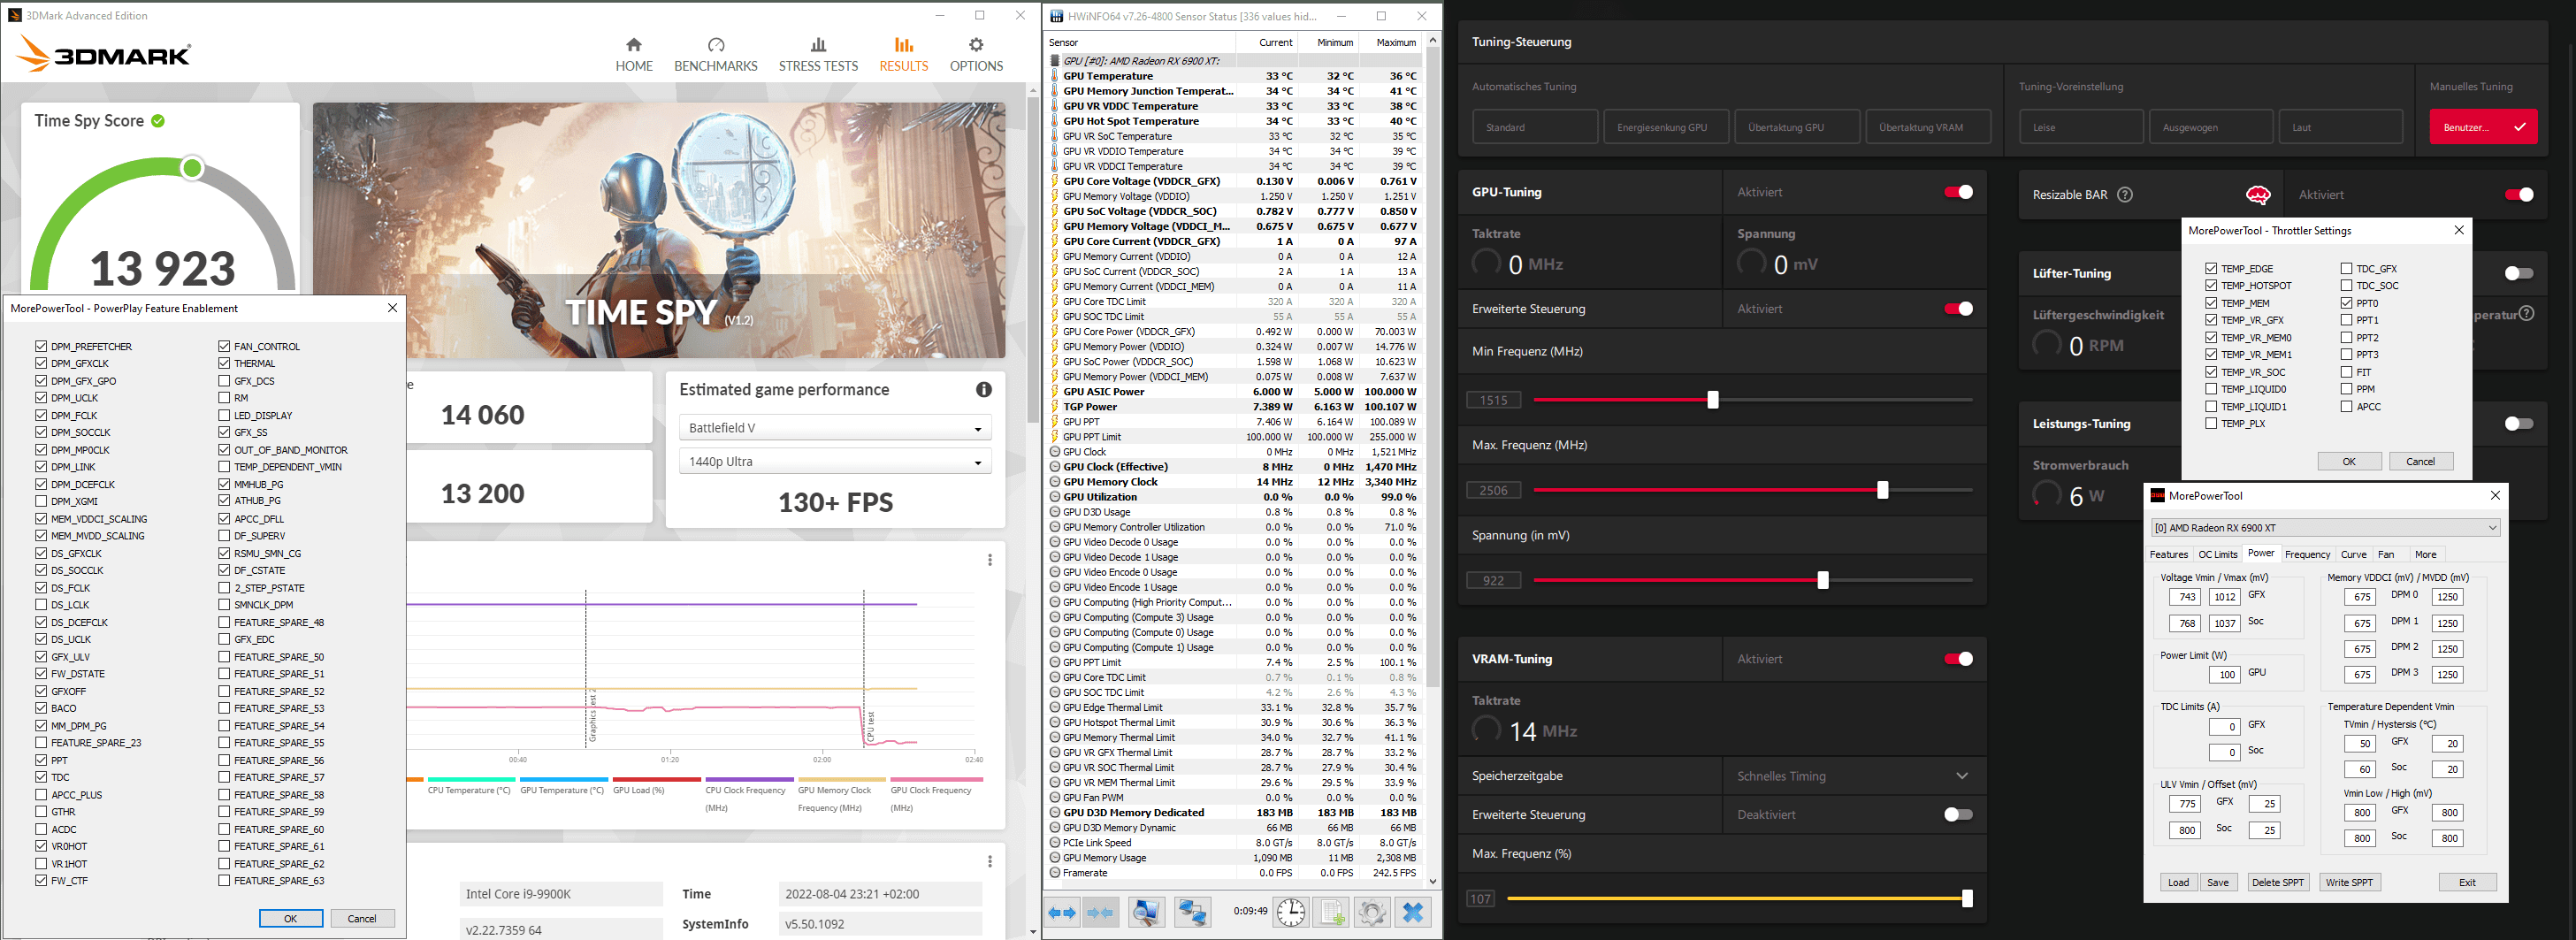Open the Frequency tab in MorePowerTool

(x=2307, y=555)
